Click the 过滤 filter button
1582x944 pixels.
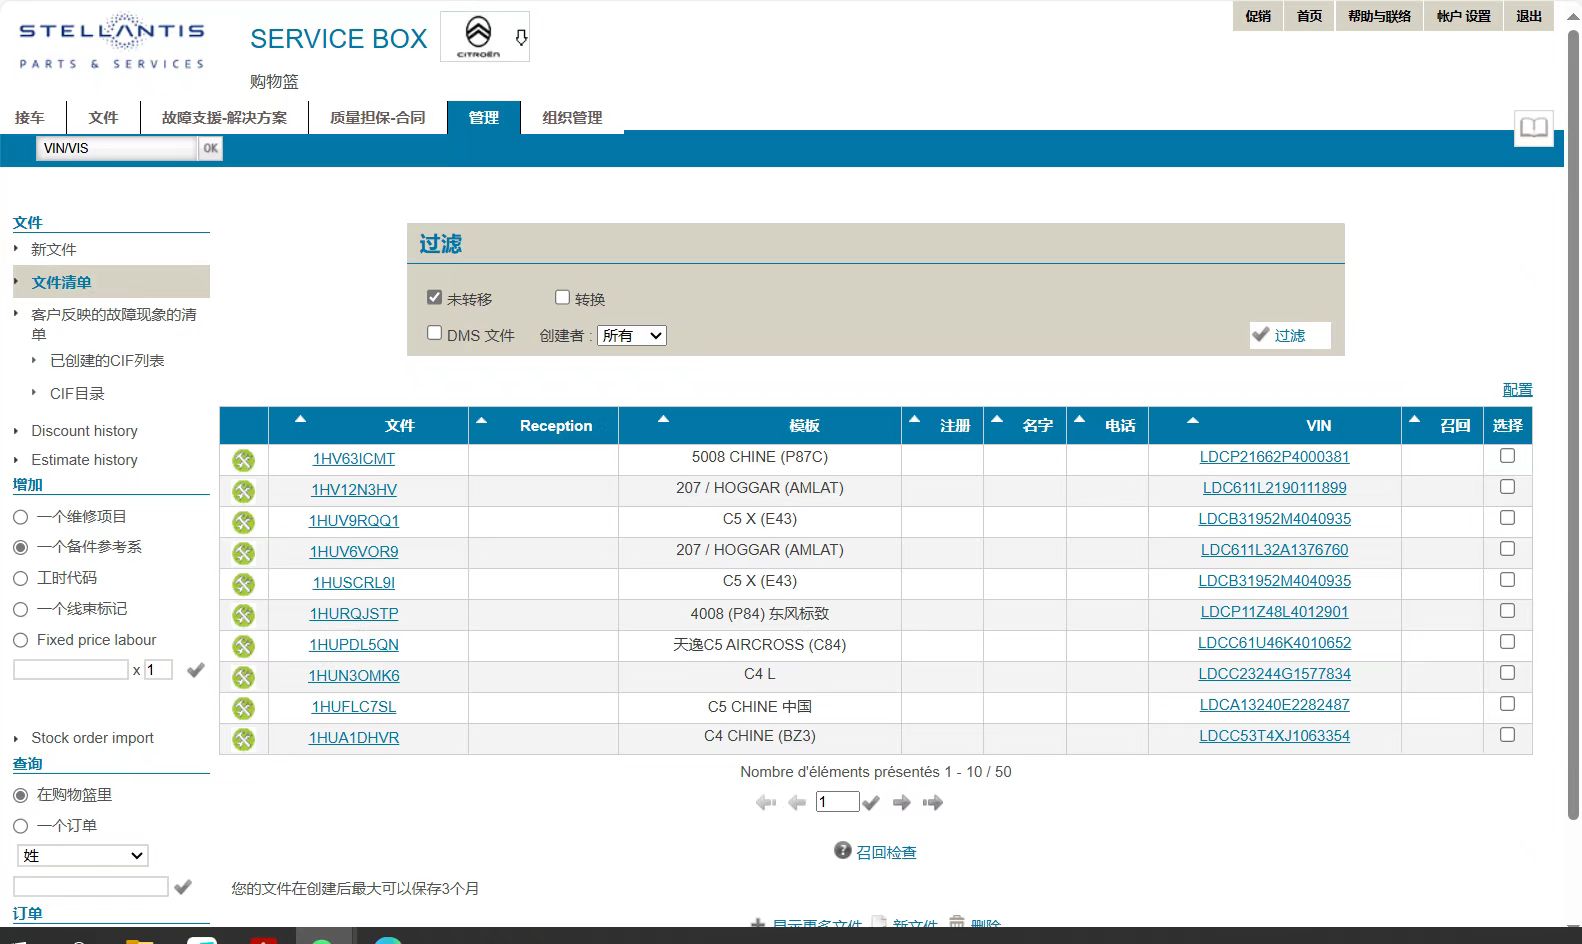pos(1289,335)
